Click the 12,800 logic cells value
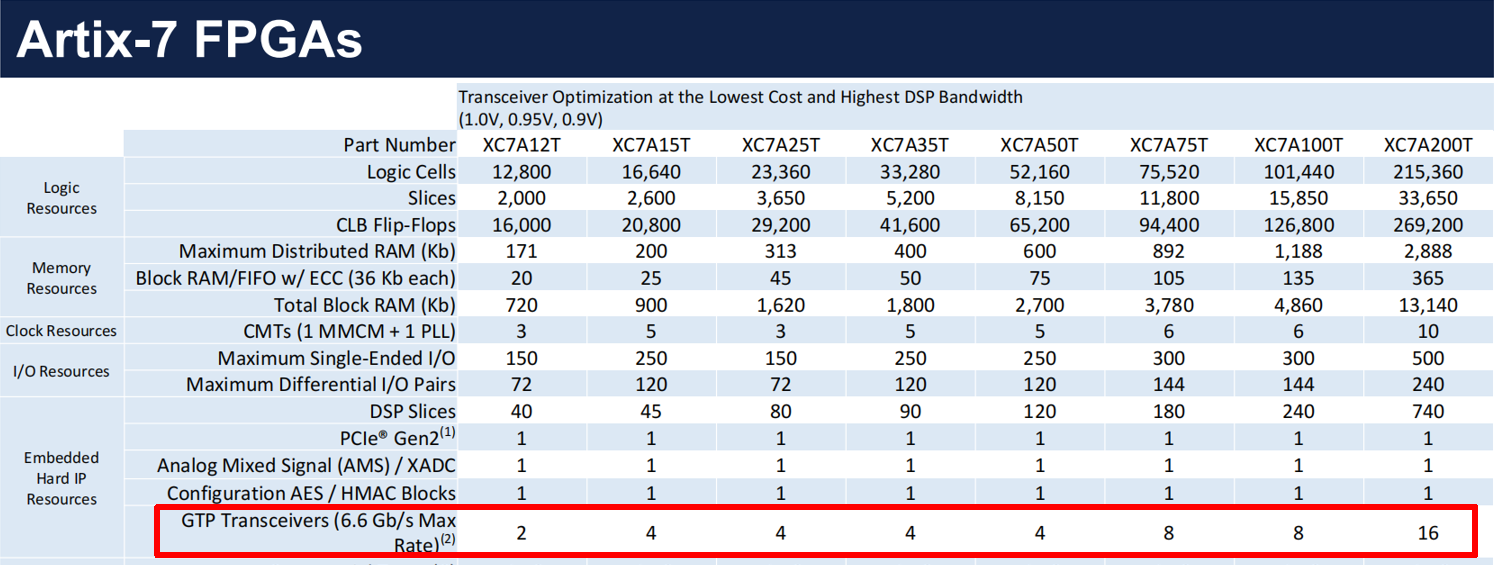Viewport: 1495px width, 565px height. [x=521, y=172]
